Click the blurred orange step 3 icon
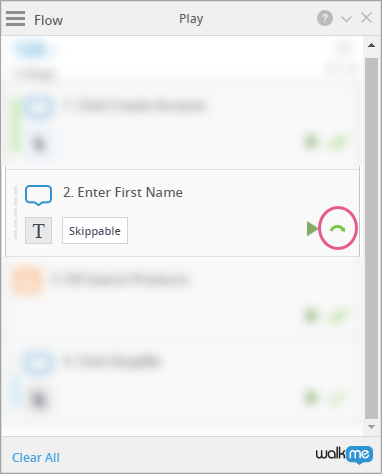Image resolution: width=382 pixels, height=474 pixels. click(x=28, y=281)
